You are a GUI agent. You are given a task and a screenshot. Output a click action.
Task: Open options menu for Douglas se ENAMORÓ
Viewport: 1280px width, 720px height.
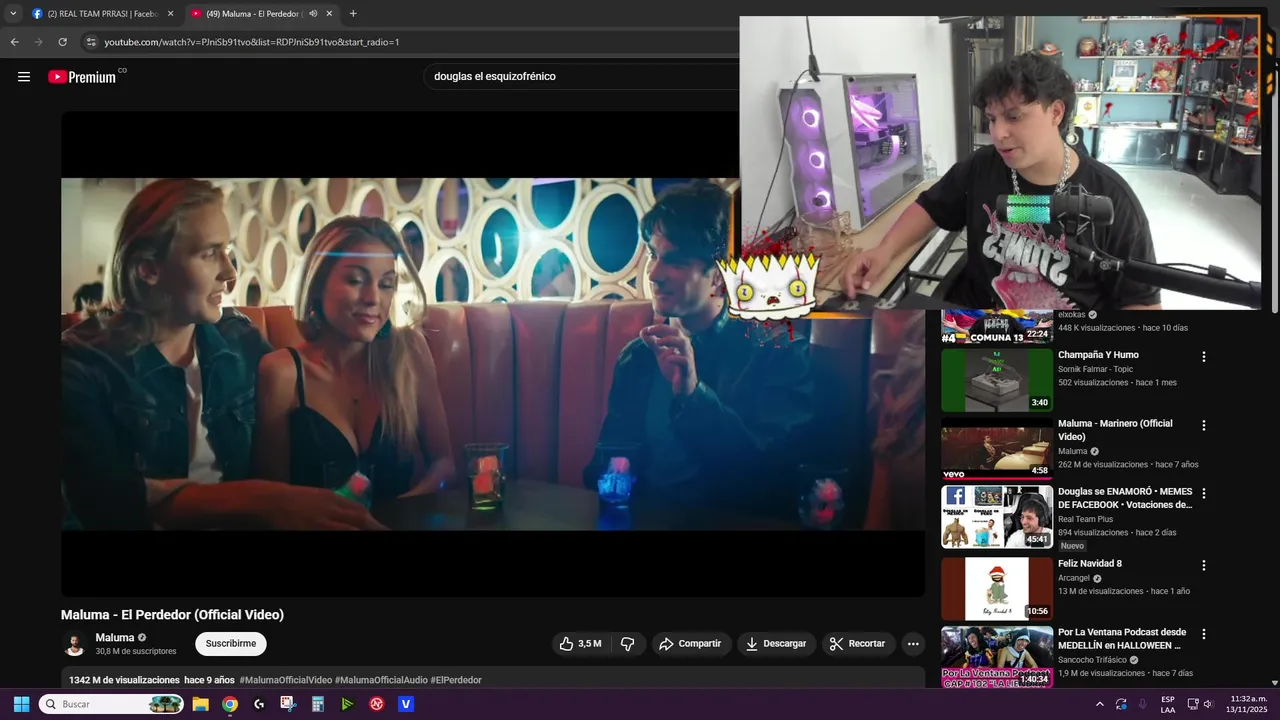1204,494
